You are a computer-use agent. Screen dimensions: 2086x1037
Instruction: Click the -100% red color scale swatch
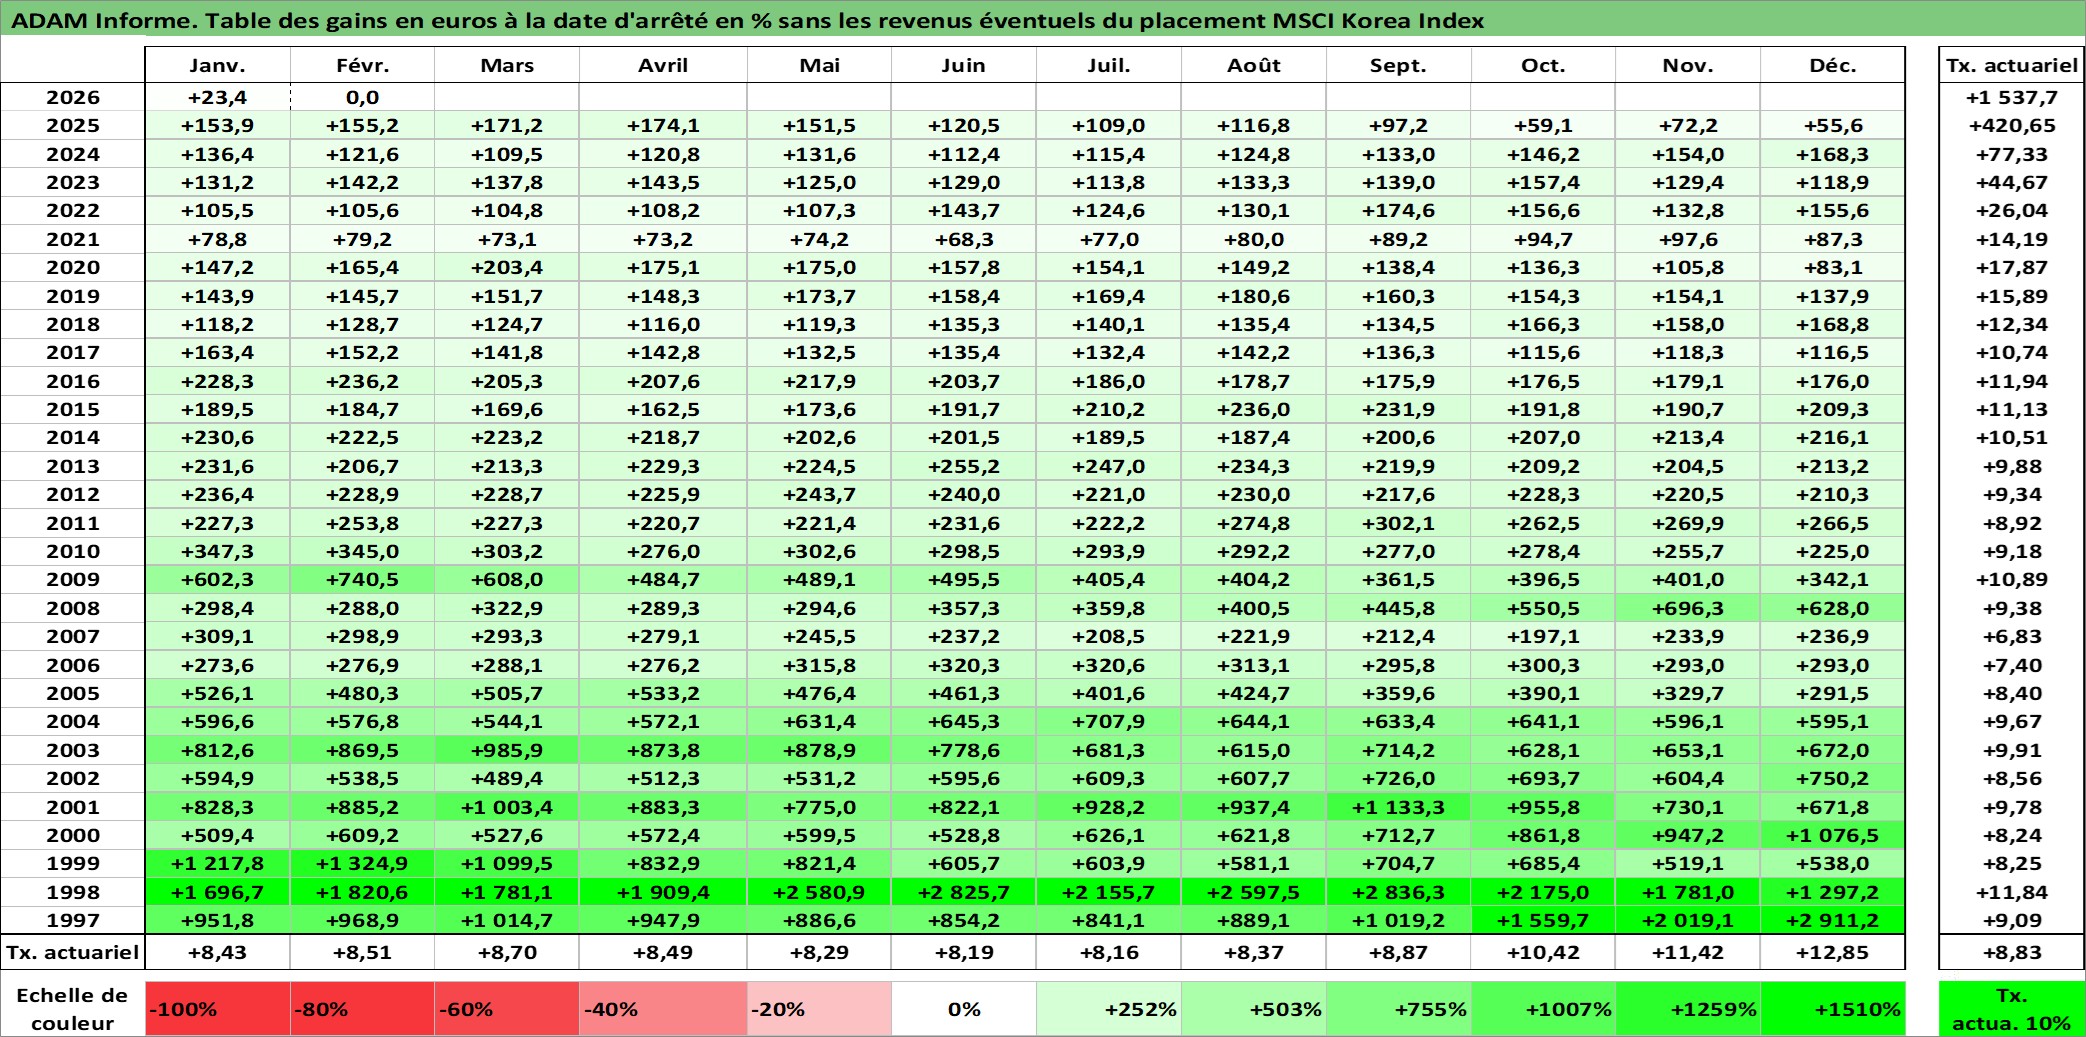tap(217, 1009)
